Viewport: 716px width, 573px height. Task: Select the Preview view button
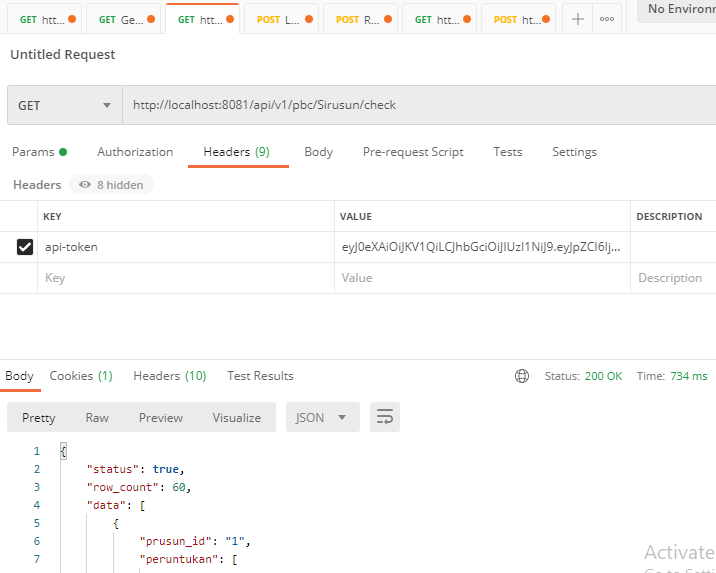tap(161, 417)
